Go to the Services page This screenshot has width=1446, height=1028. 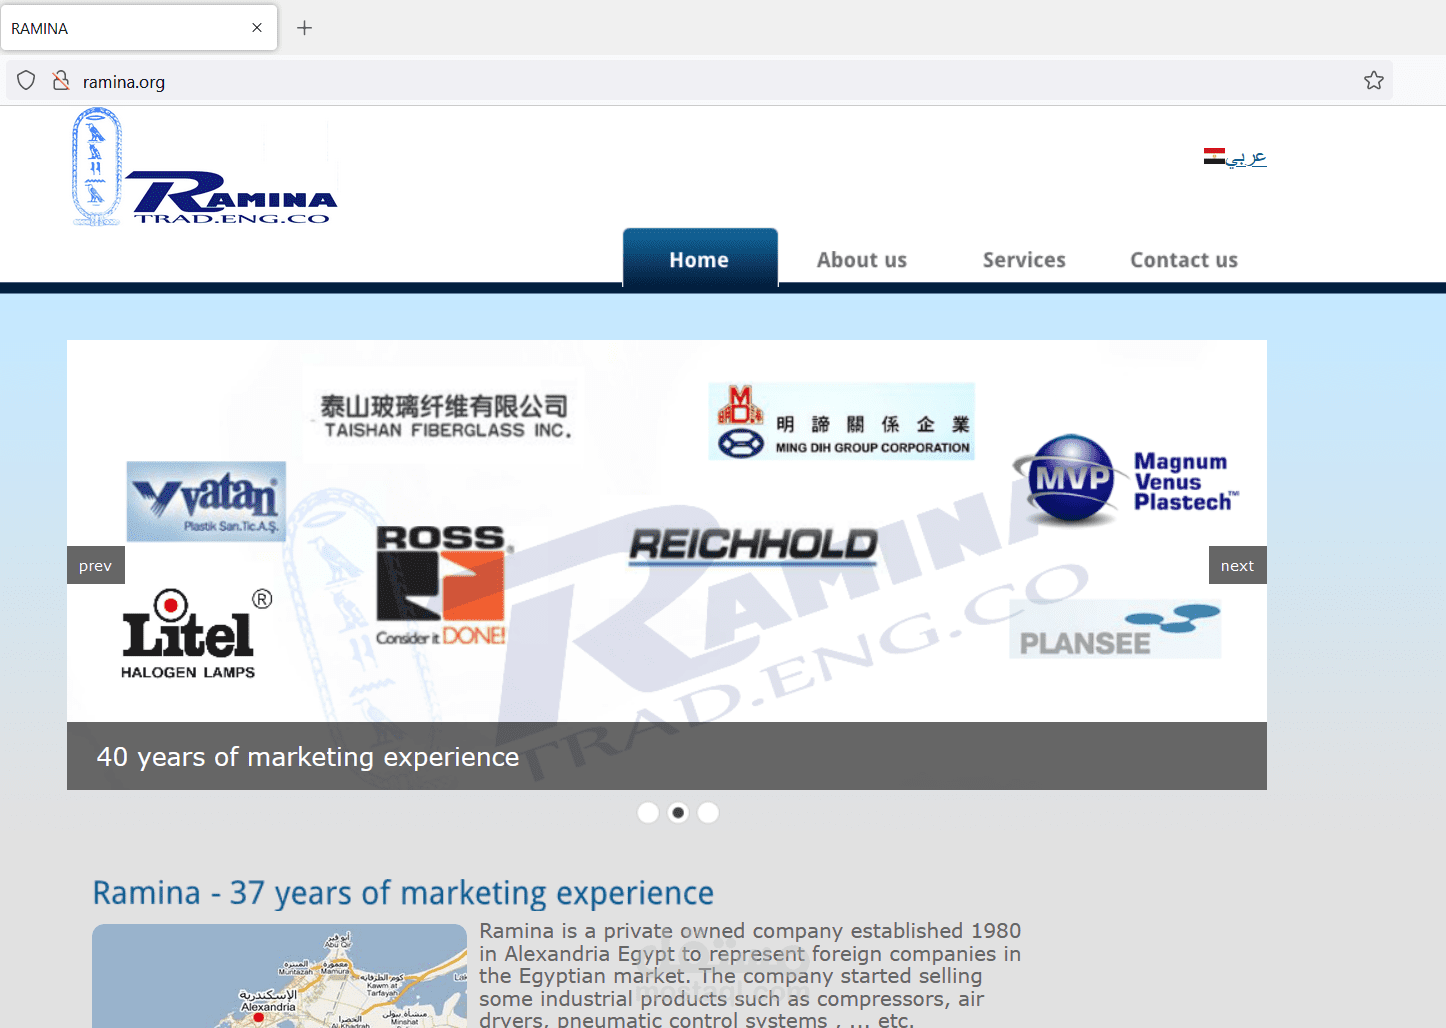[x=1024, y=260]
